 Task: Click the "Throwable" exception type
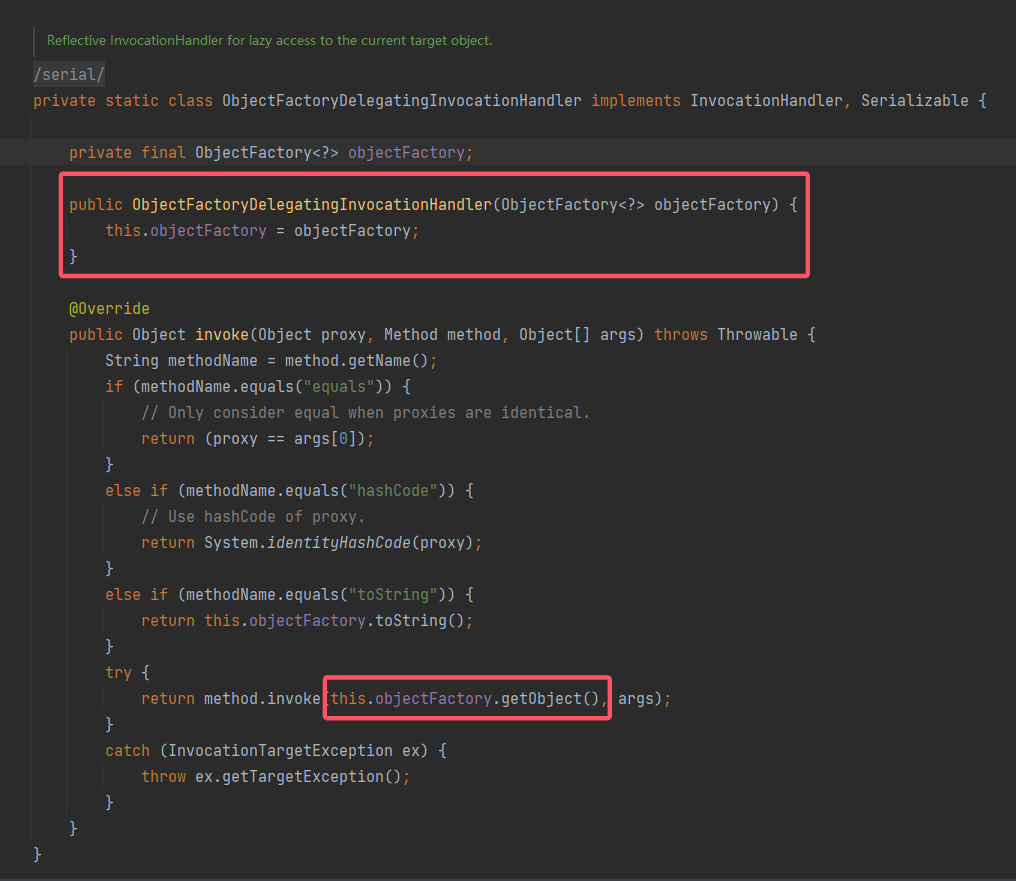click(757, 335)
